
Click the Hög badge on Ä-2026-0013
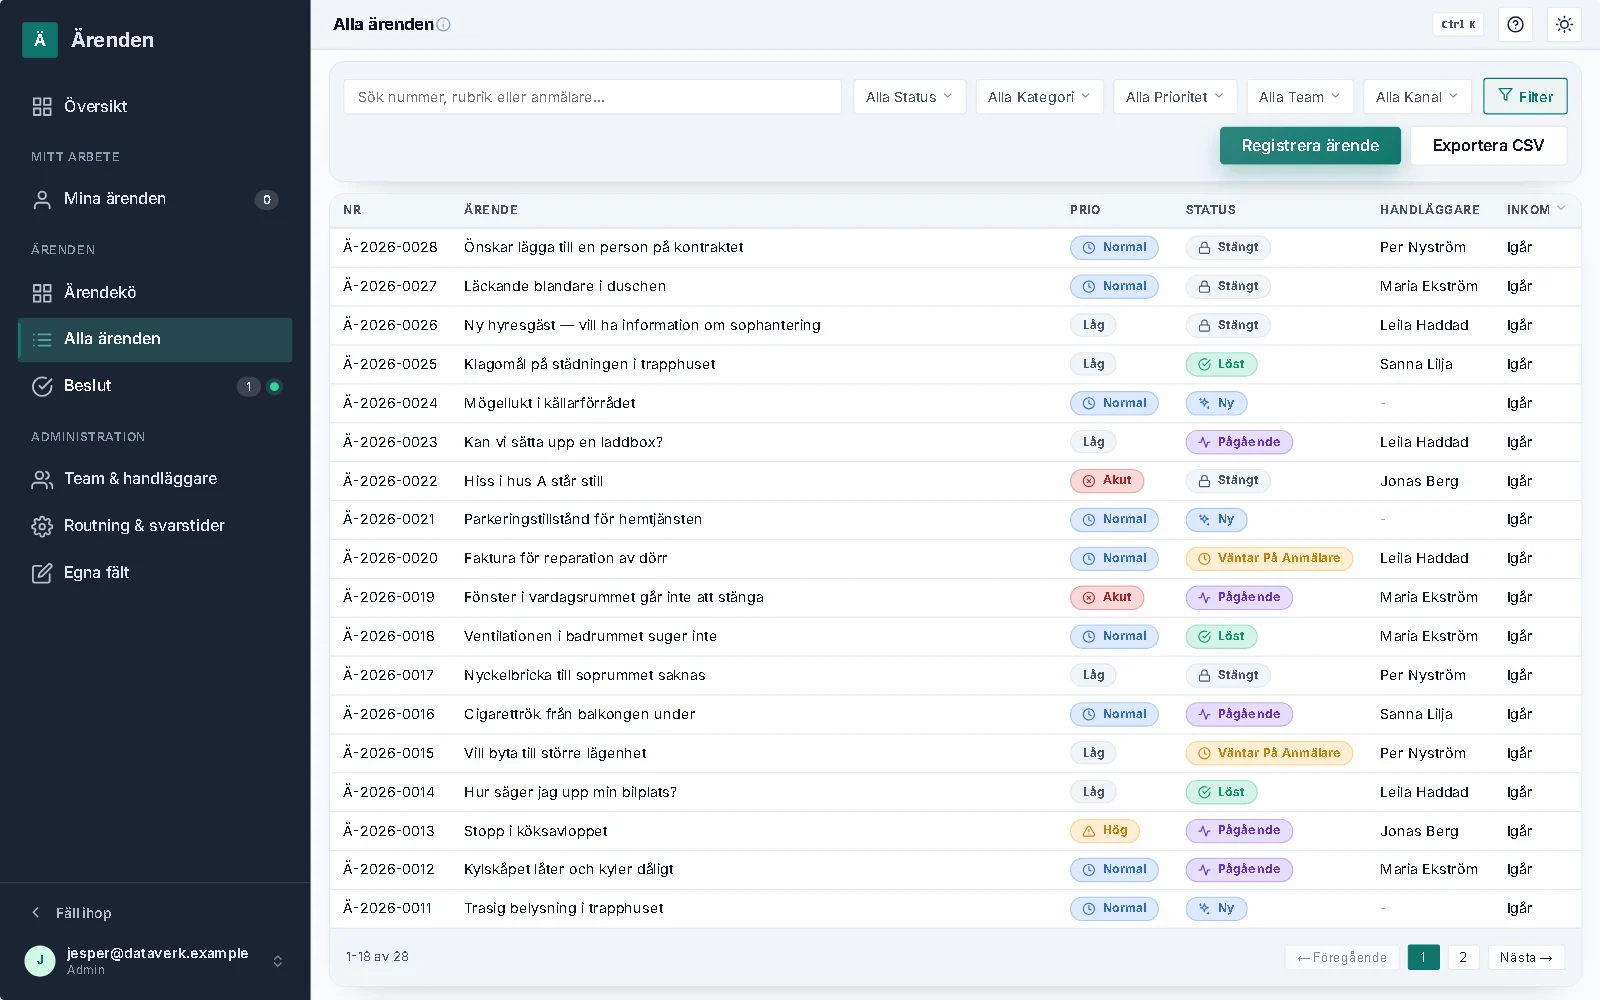coord(1105,831)
